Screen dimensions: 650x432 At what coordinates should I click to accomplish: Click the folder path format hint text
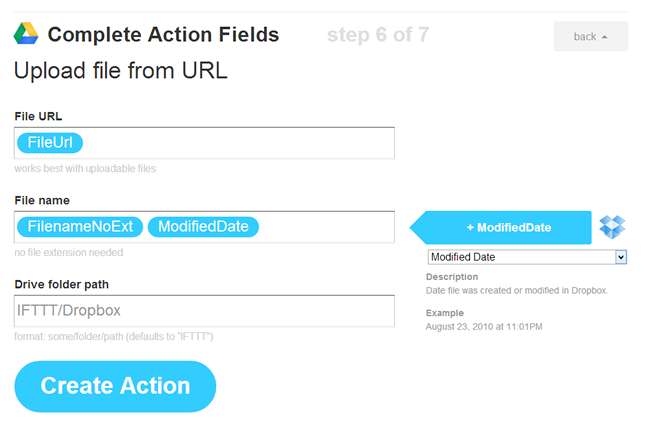[113, 336]
